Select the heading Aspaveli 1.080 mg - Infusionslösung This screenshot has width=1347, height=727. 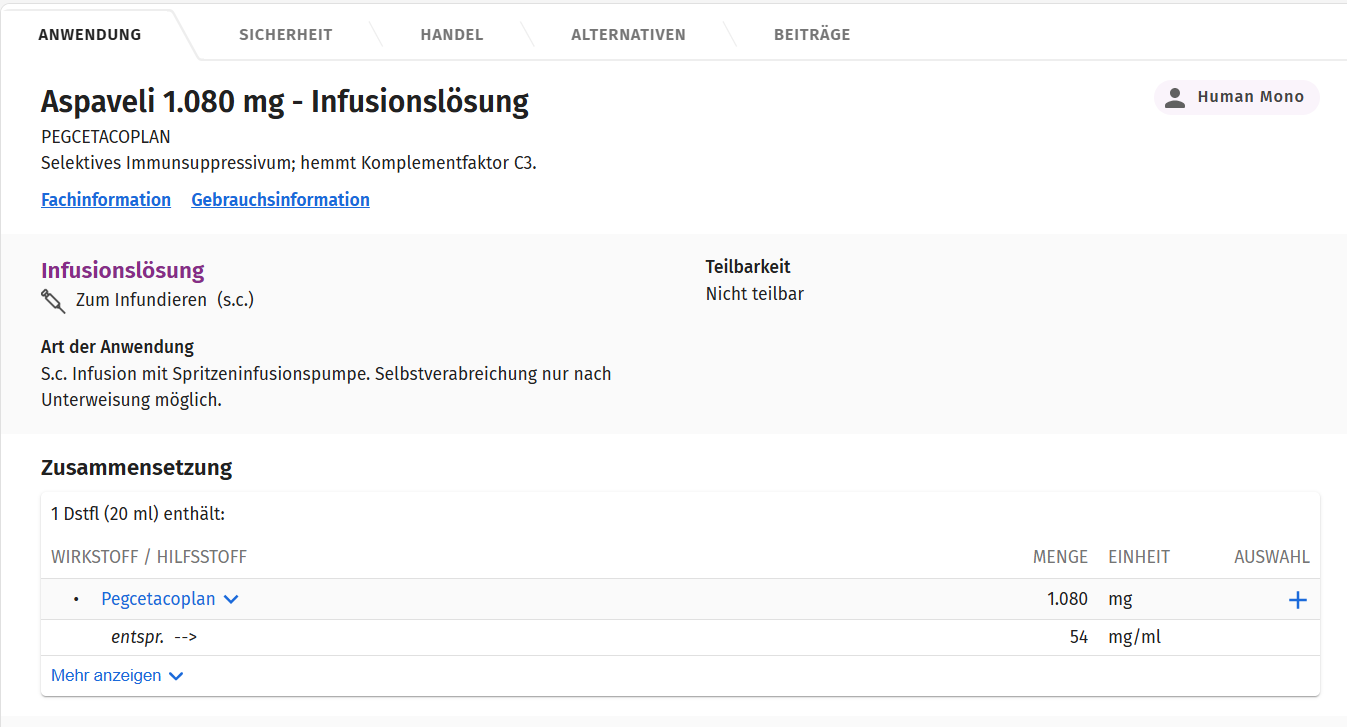click(285, 102)
